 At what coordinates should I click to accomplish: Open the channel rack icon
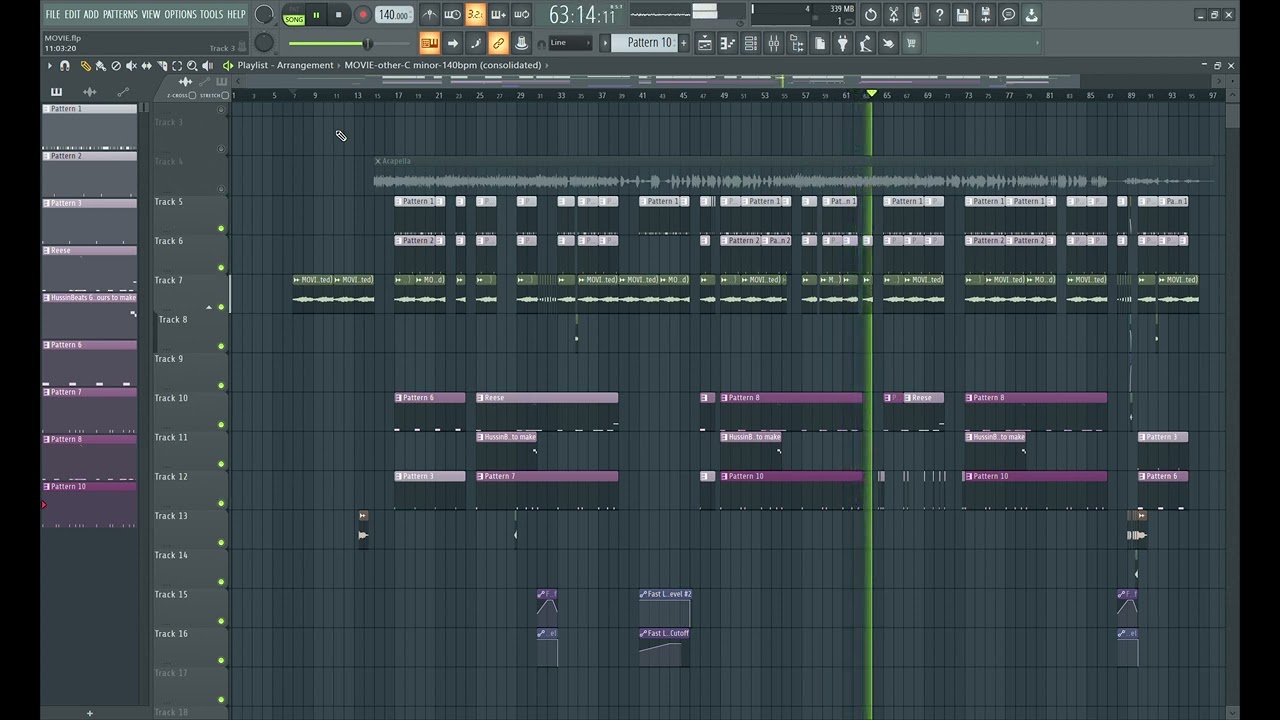click(x=750, y=43)
